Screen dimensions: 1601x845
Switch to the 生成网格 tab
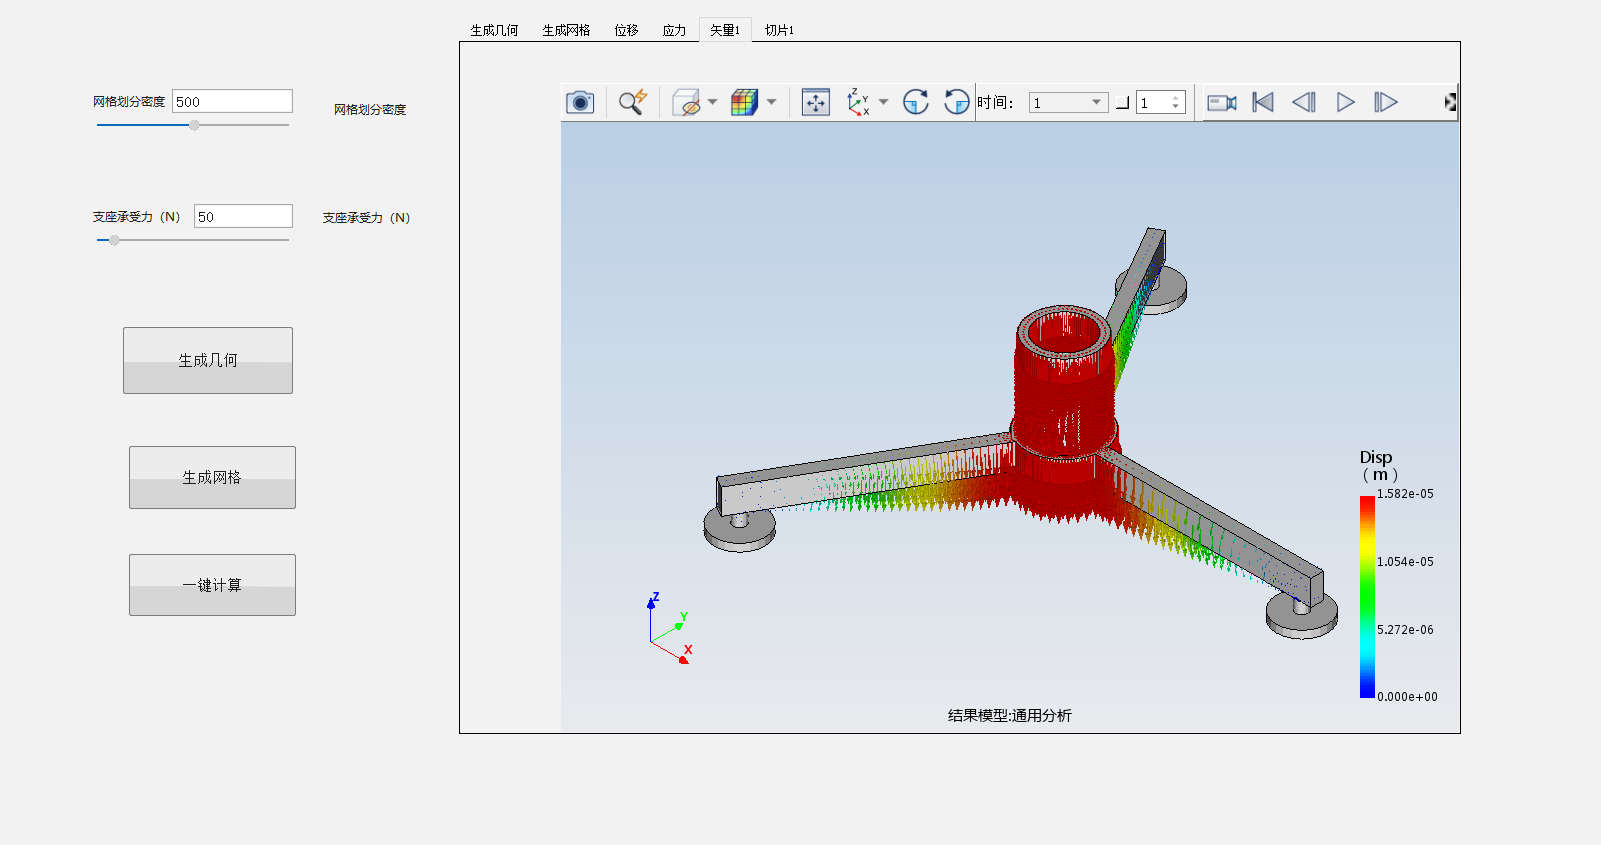(566, 30)
